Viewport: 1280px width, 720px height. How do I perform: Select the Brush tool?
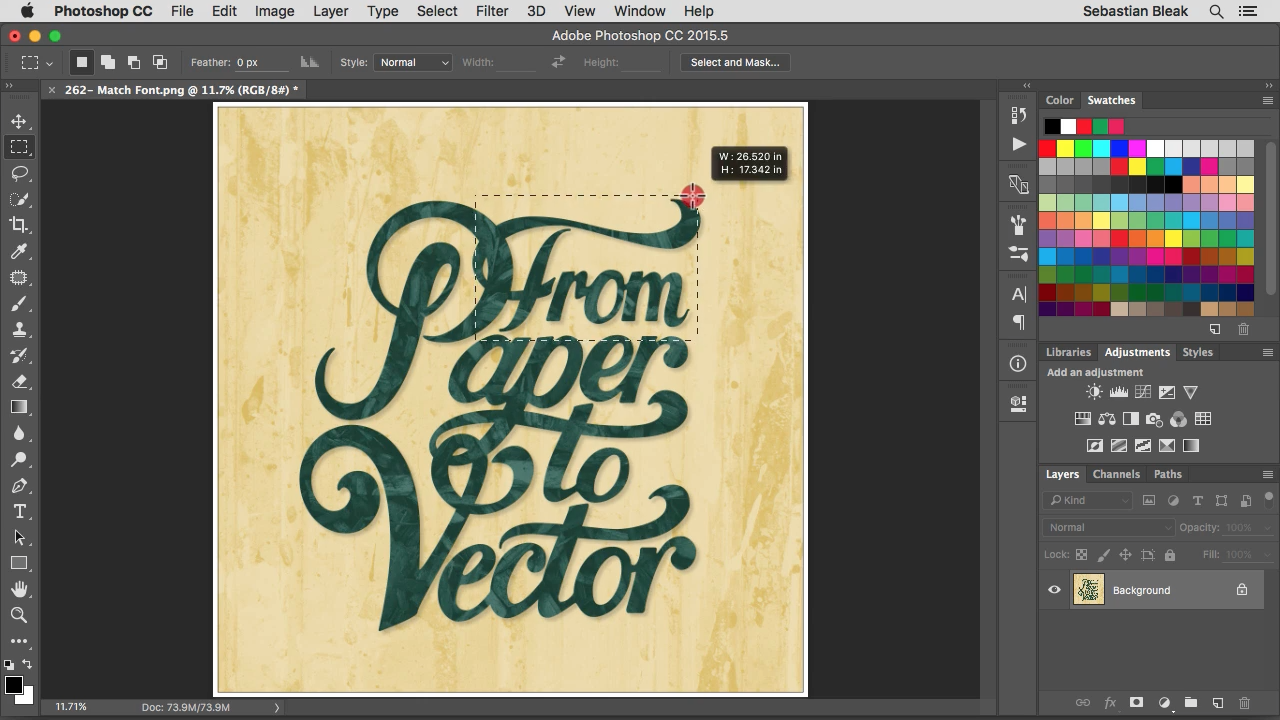click(19, 304)
